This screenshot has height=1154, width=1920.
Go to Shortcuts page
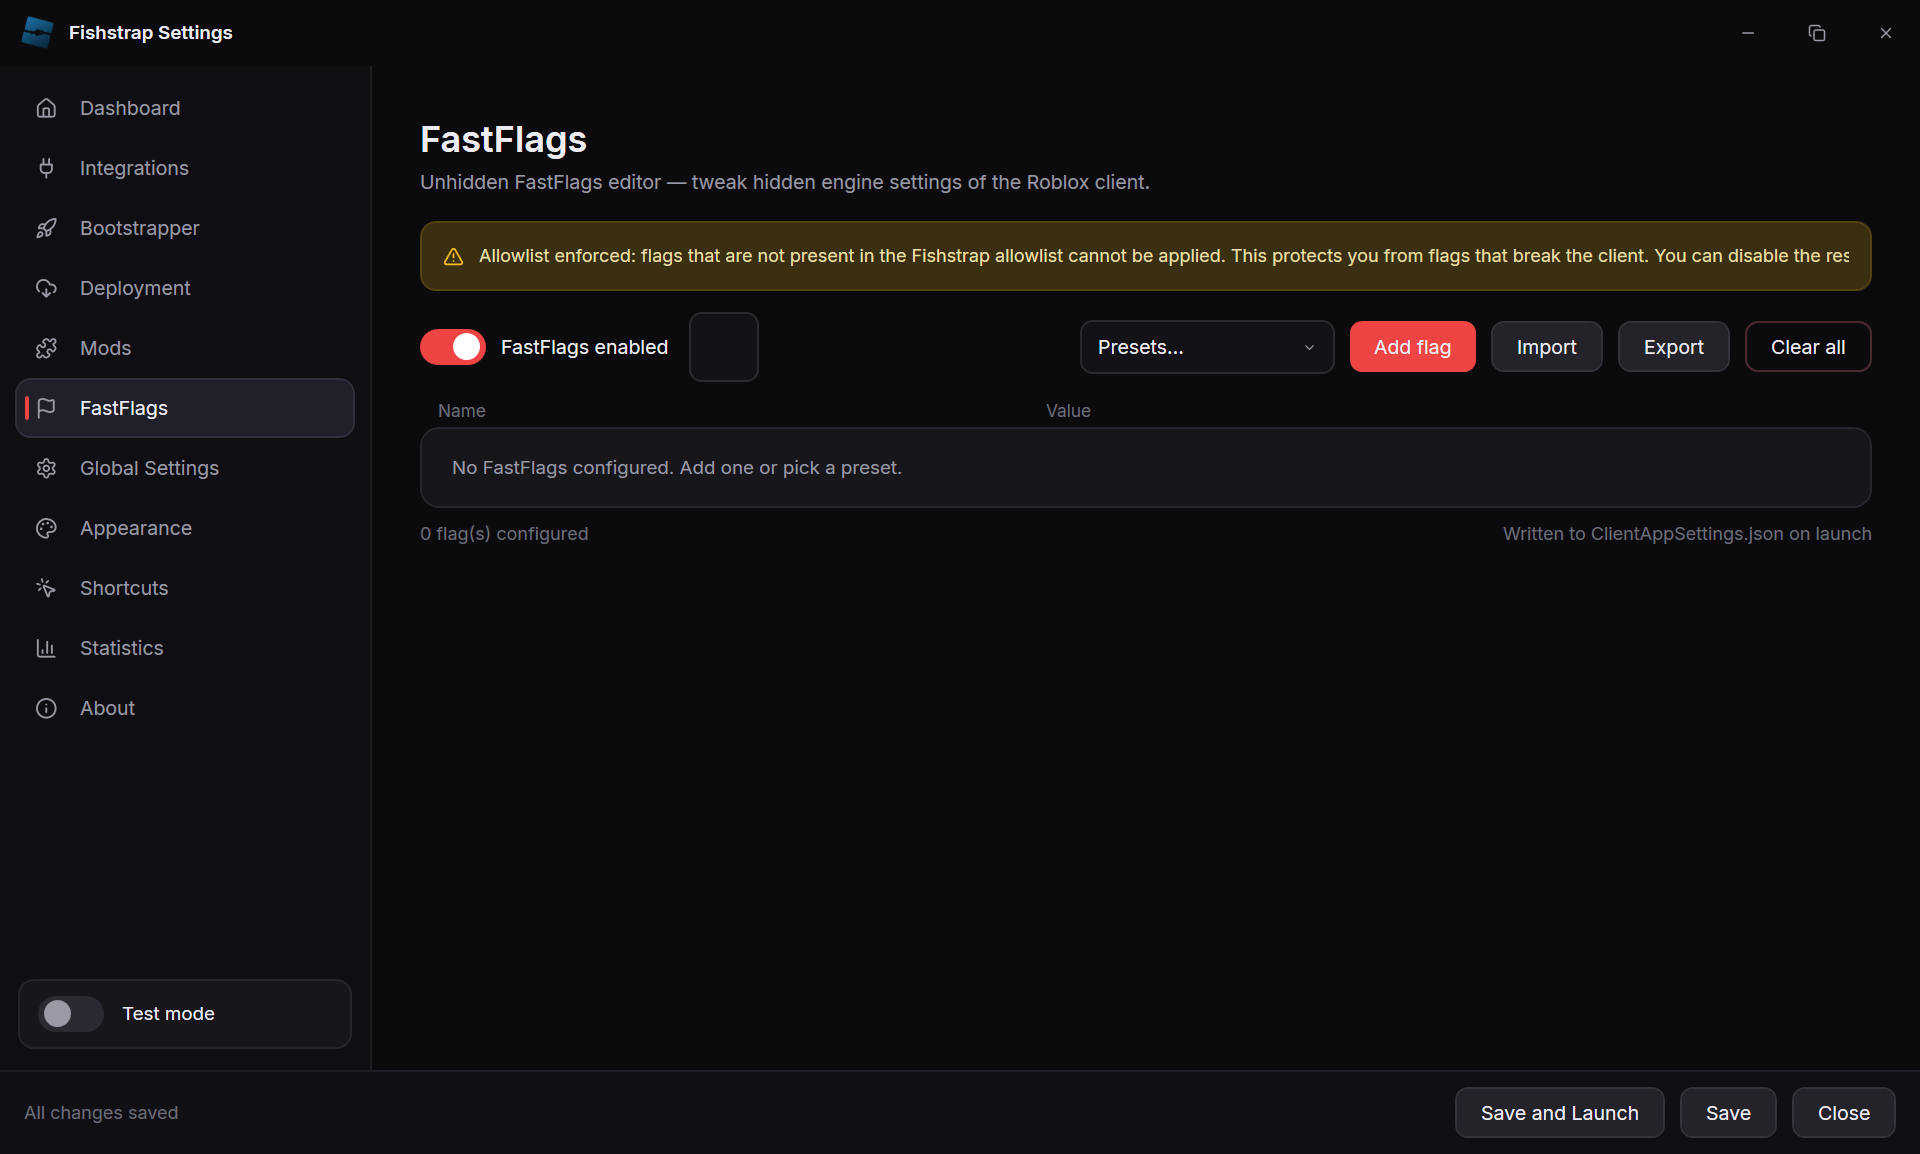(x=185, y=588)
